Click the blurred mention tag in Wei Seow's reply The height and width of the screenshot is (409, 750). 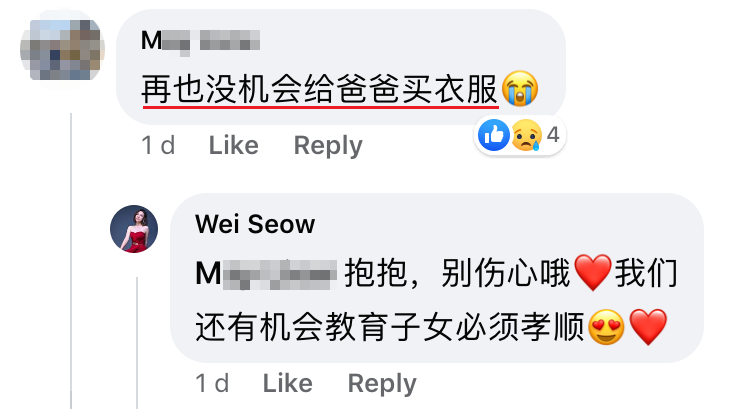click(x=266, y=275)
